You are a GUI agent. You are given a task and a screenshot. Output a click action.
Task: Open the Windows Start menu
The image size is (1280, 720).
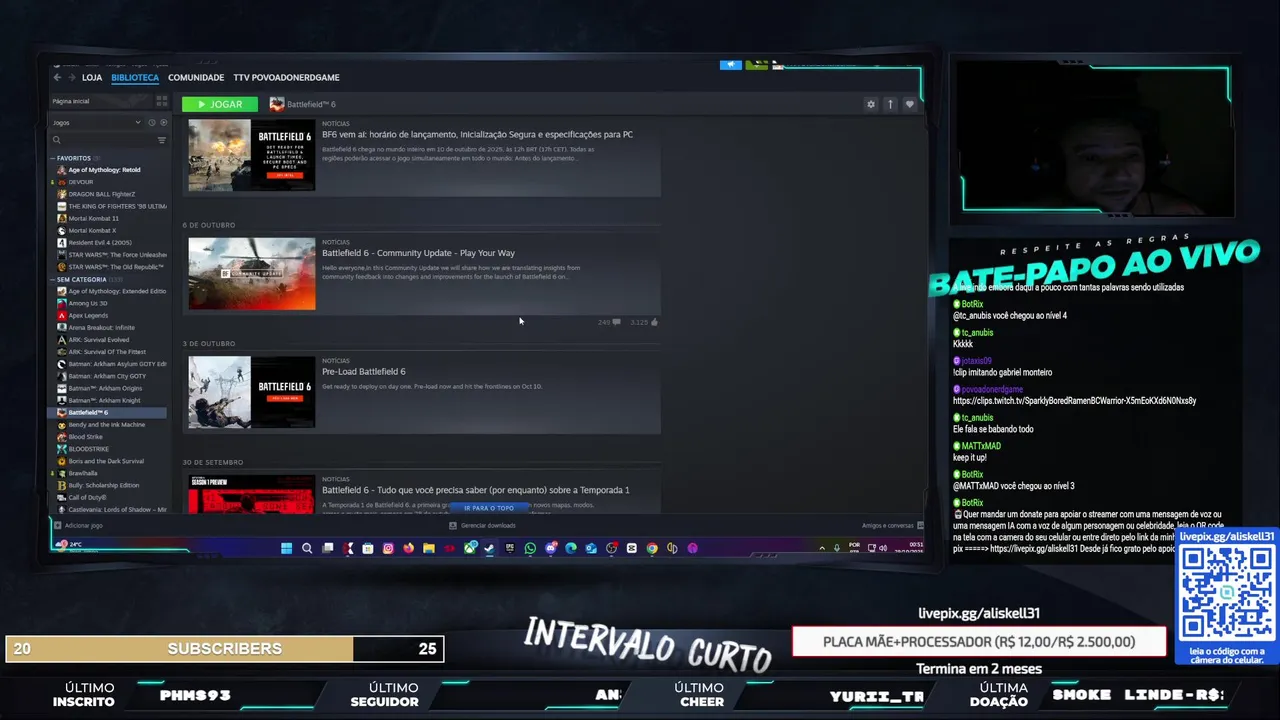pyautogui.click(x=286, y=548)
